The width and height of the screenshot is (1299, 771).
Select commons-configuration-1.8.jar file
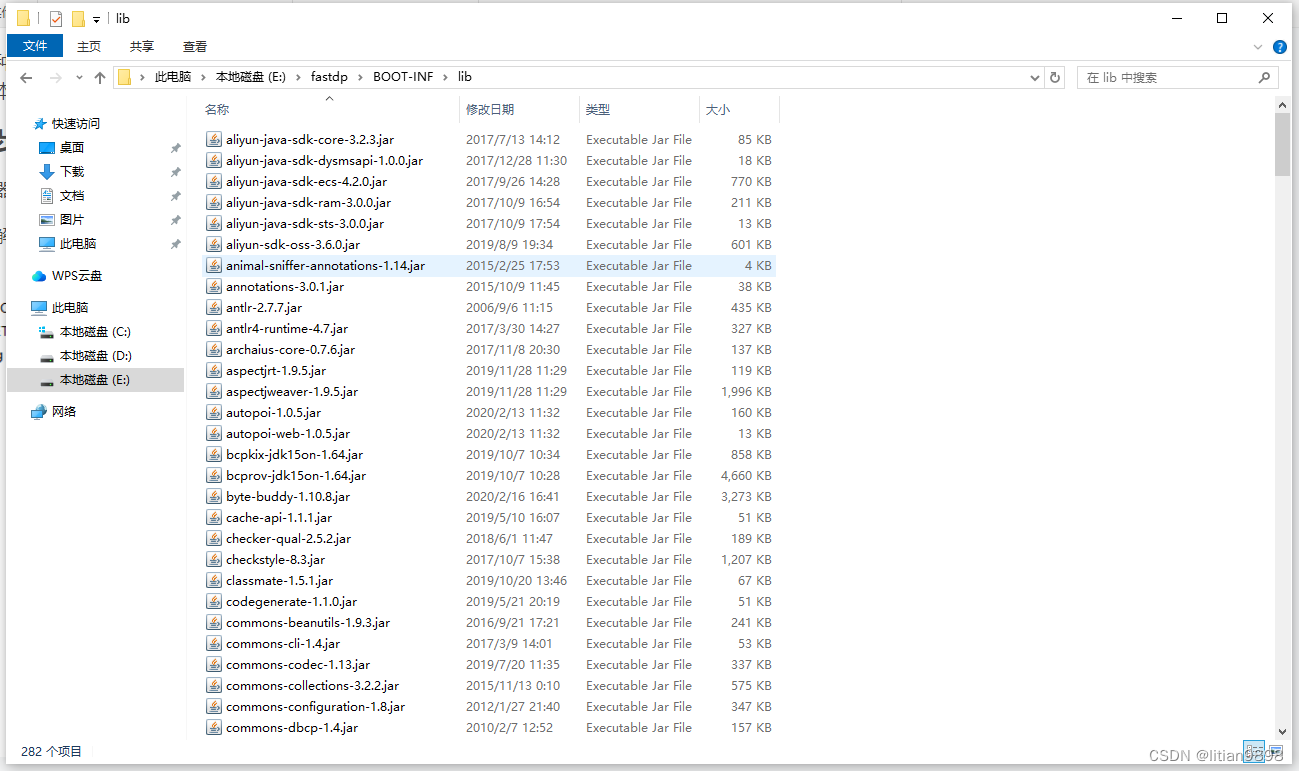point(488,707)
